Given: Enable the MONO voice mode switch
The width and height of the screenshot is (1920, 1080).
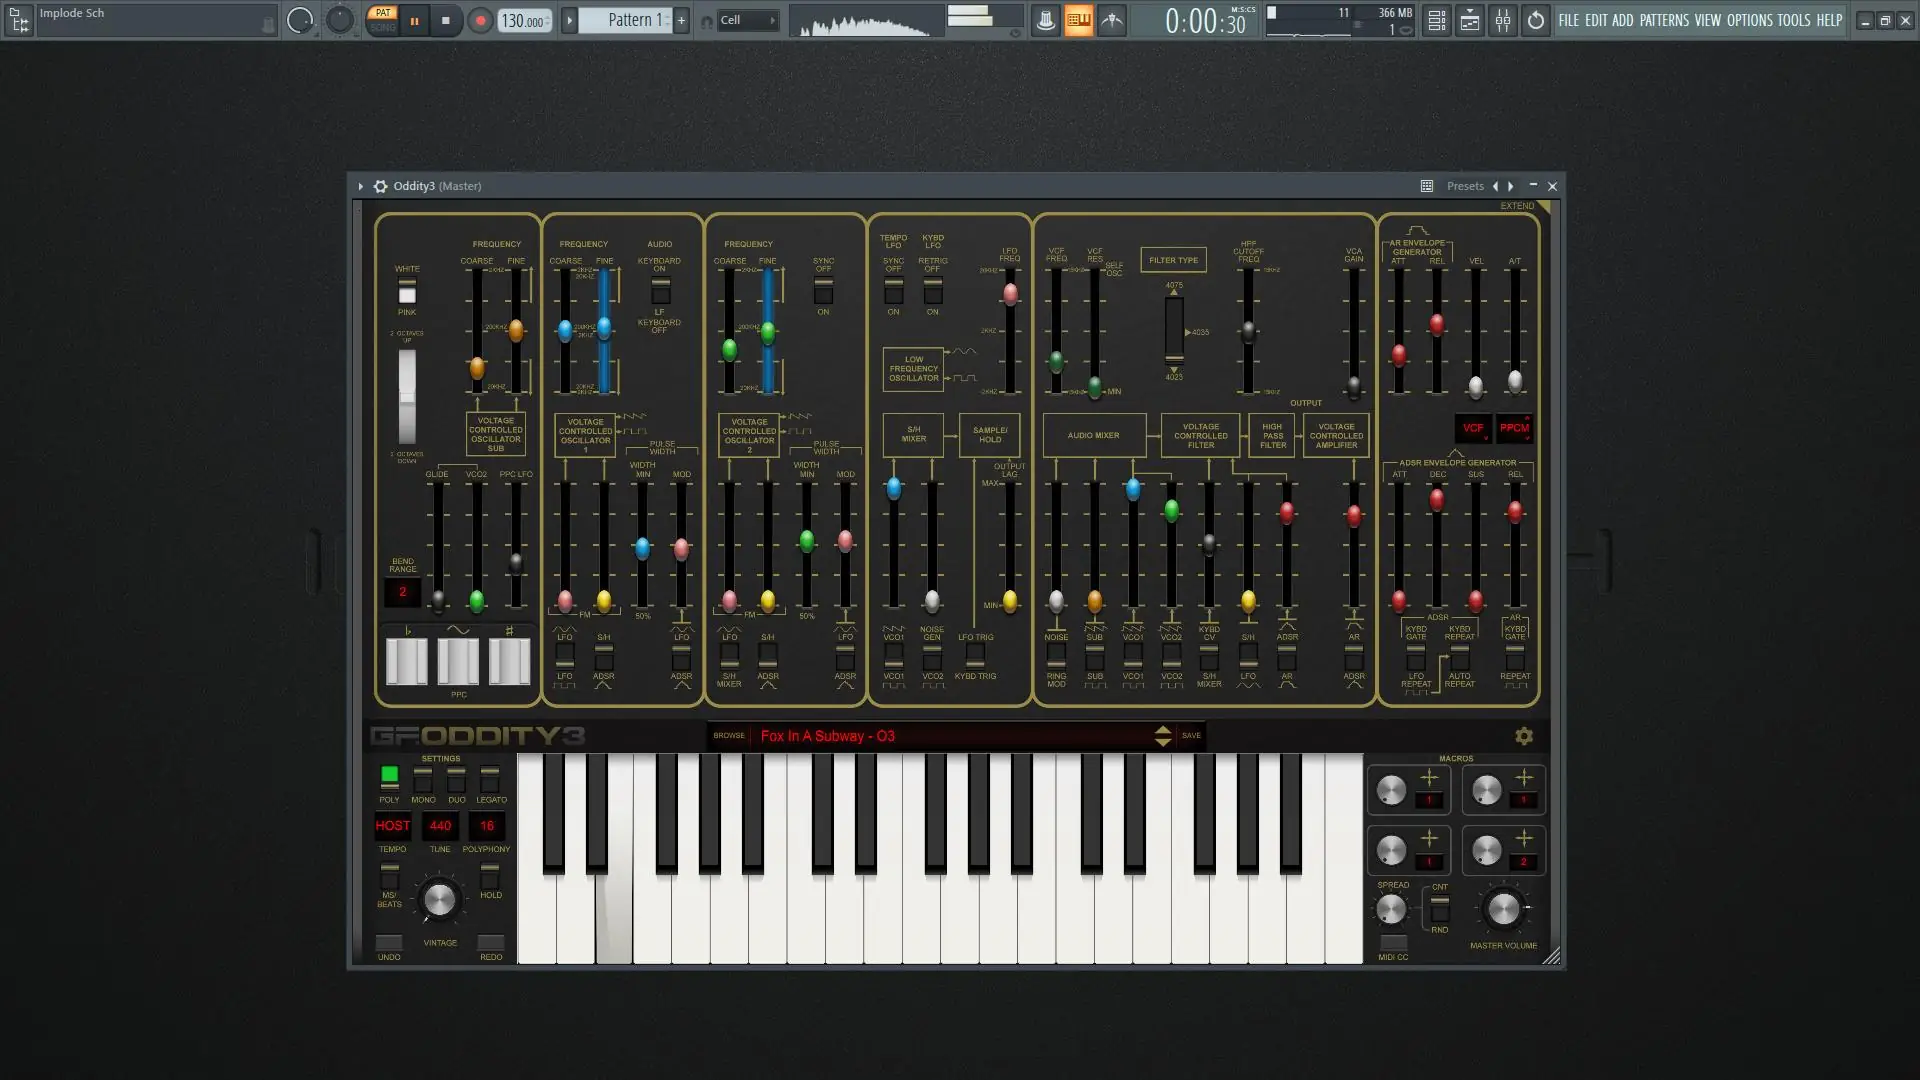Looking at the screenshot, I should point(423,778).
